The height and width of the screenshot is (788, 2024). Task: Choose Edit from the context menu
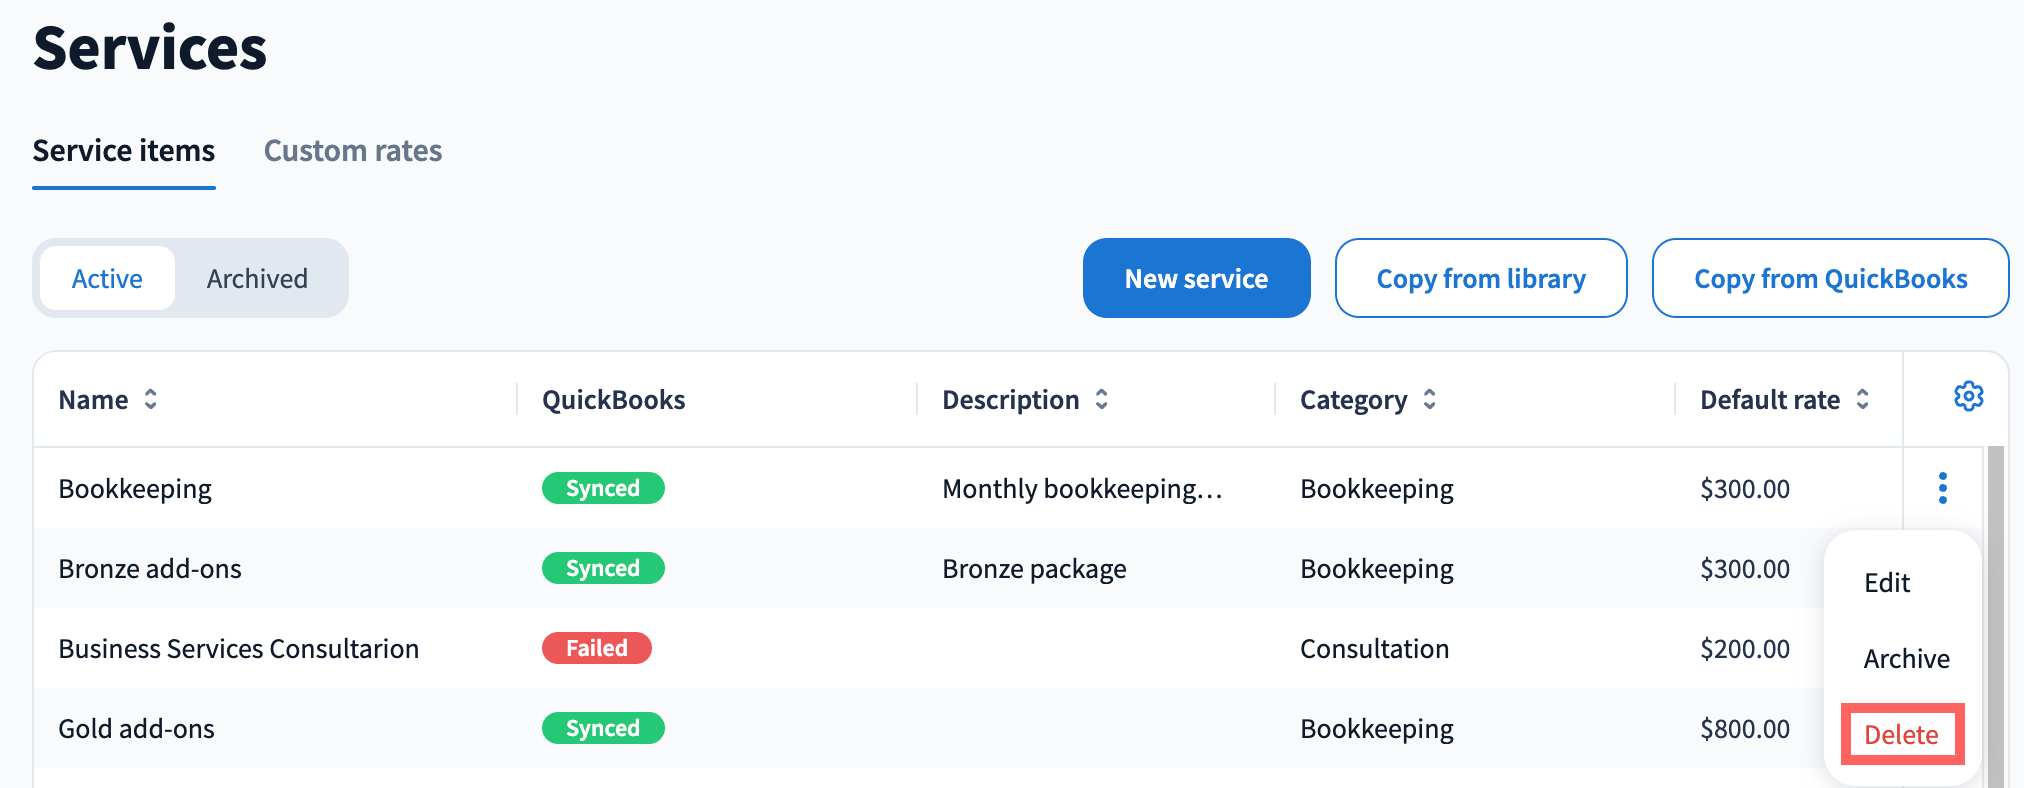coord(1886,583)
